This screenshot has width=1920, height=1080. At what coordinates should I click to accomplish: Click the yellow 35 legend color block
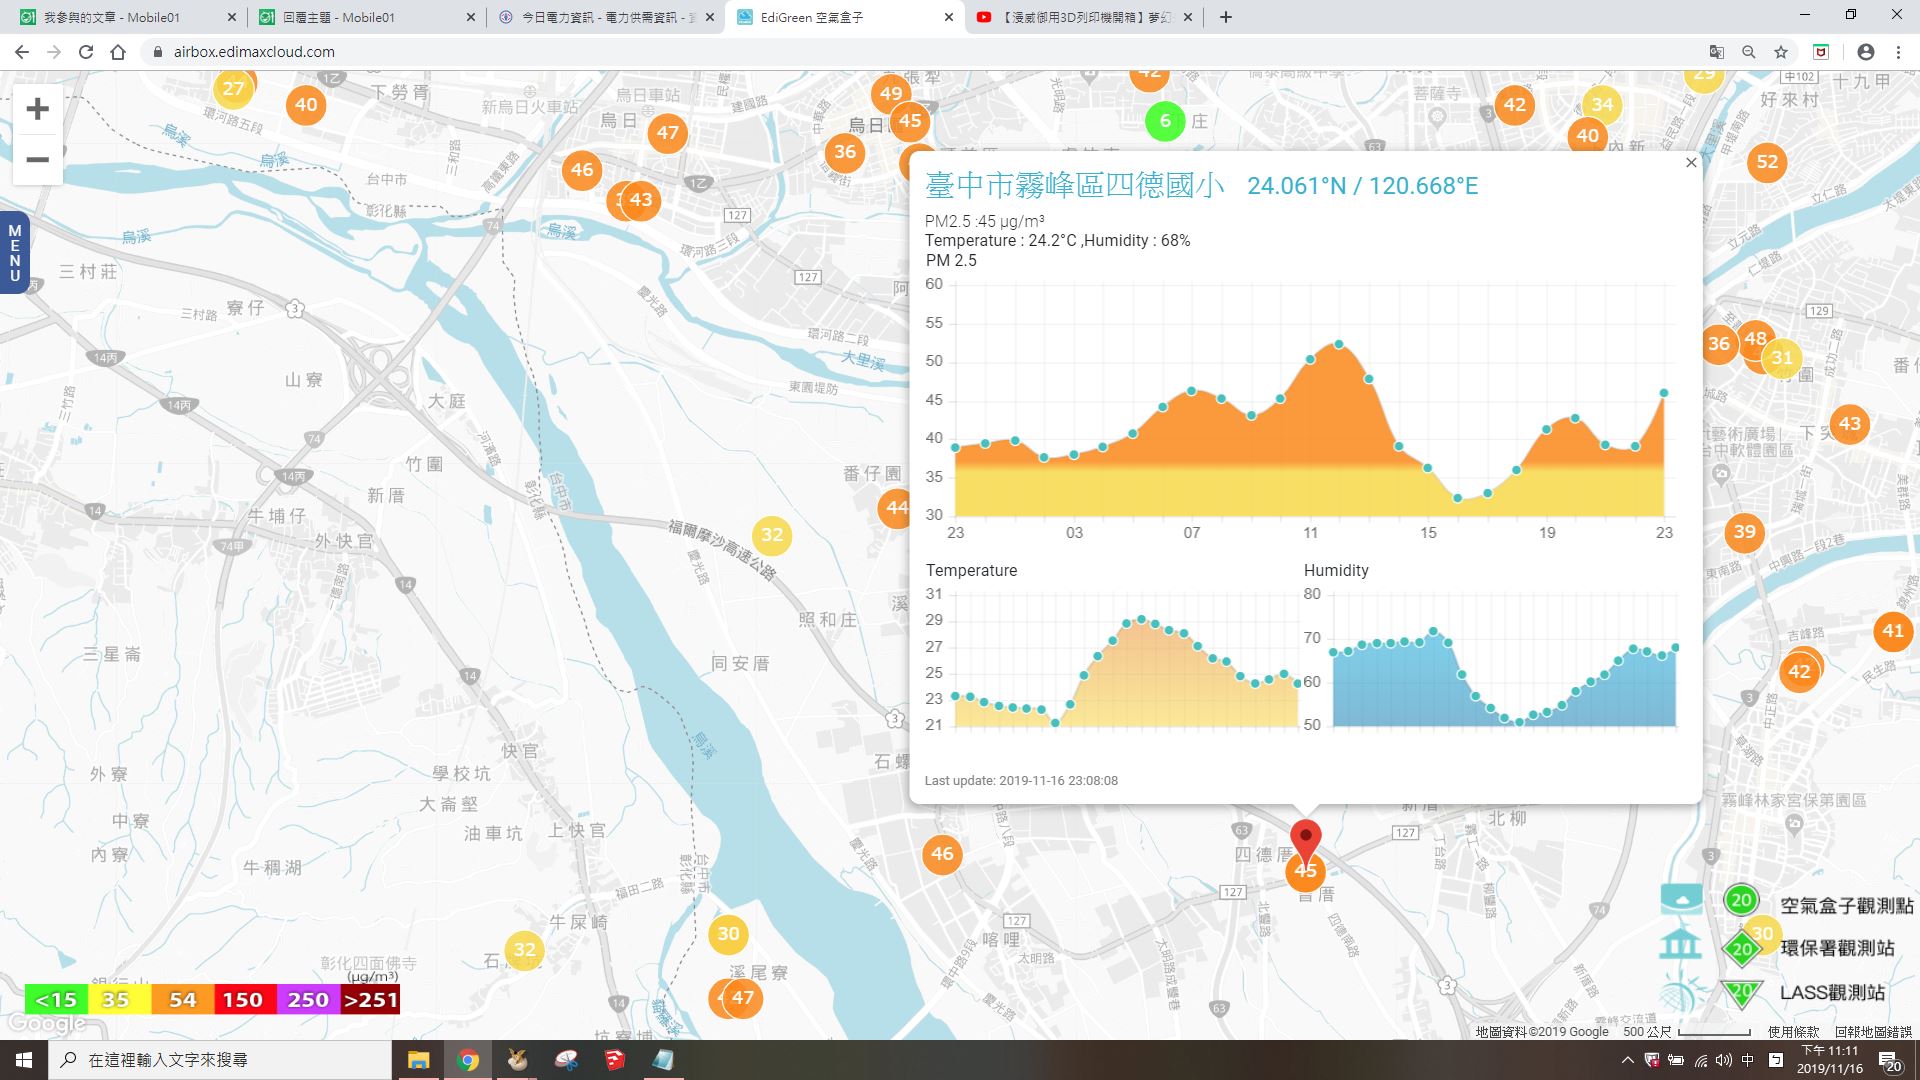(119, 999)
